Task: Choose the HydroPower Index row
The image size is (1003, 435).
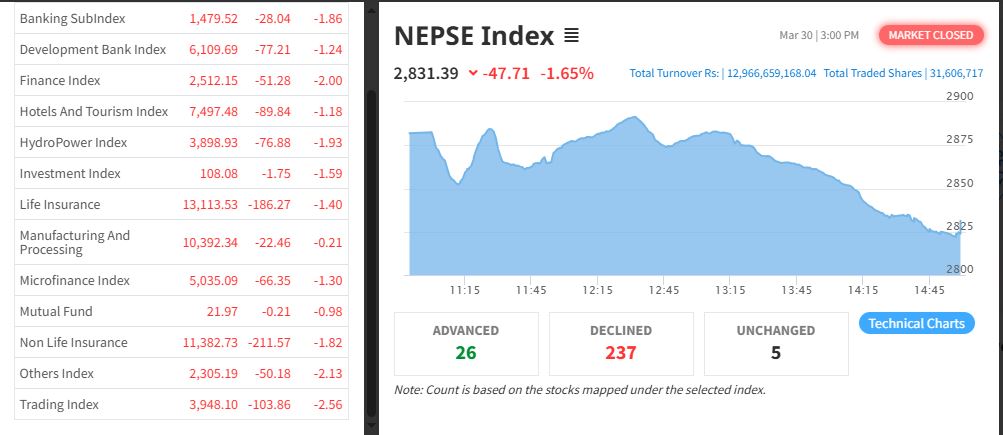Action: [x=73, y=143]
